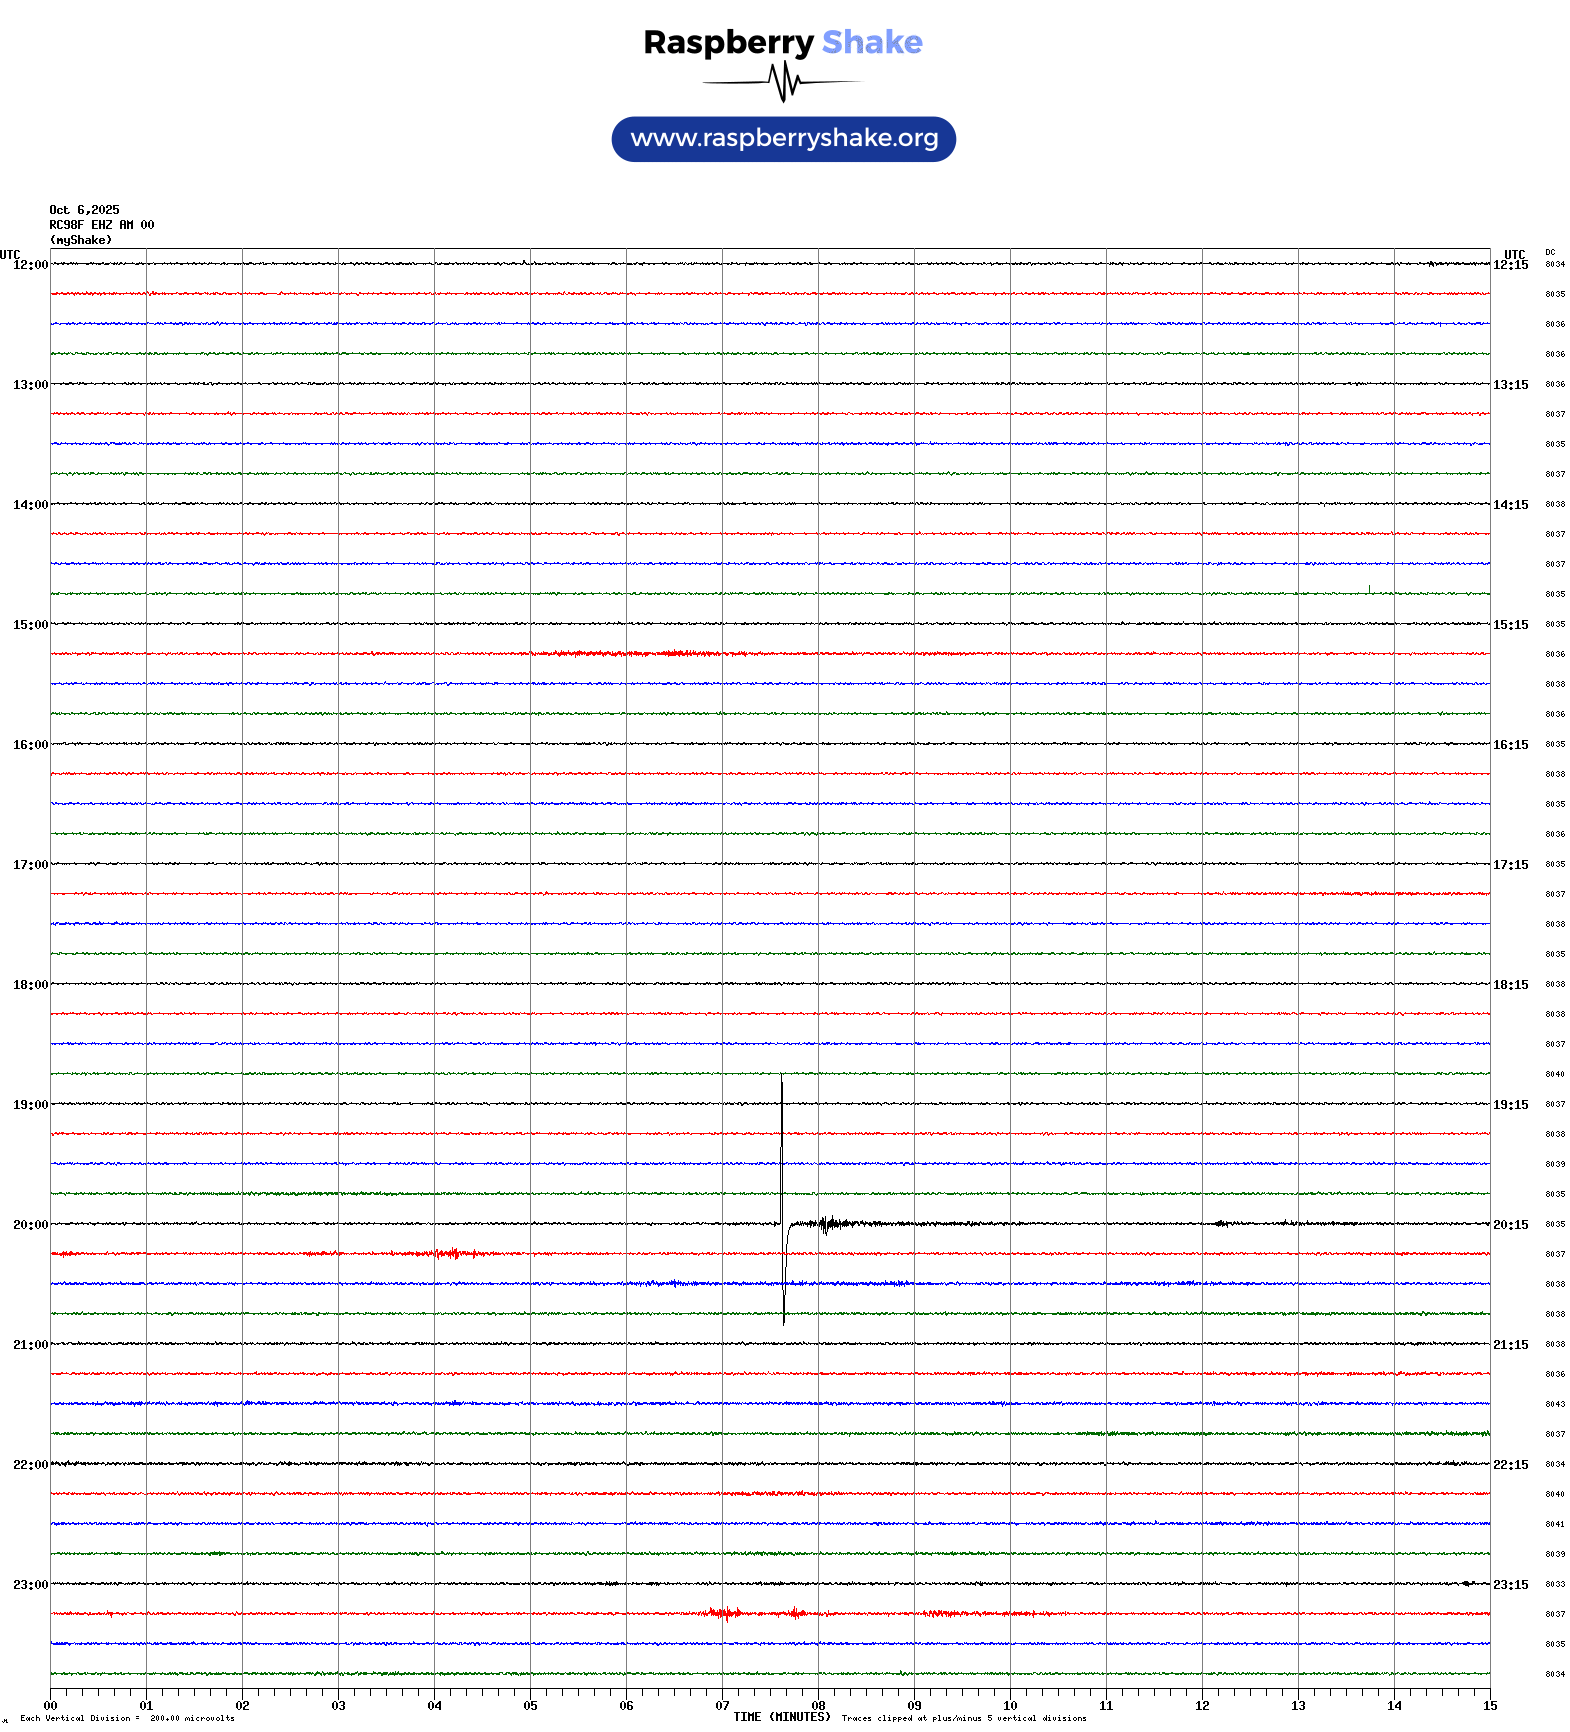The image size is (1570, 1732).
Task: Click the 'Oct 6,2025' date label
Action: (84, 210)
